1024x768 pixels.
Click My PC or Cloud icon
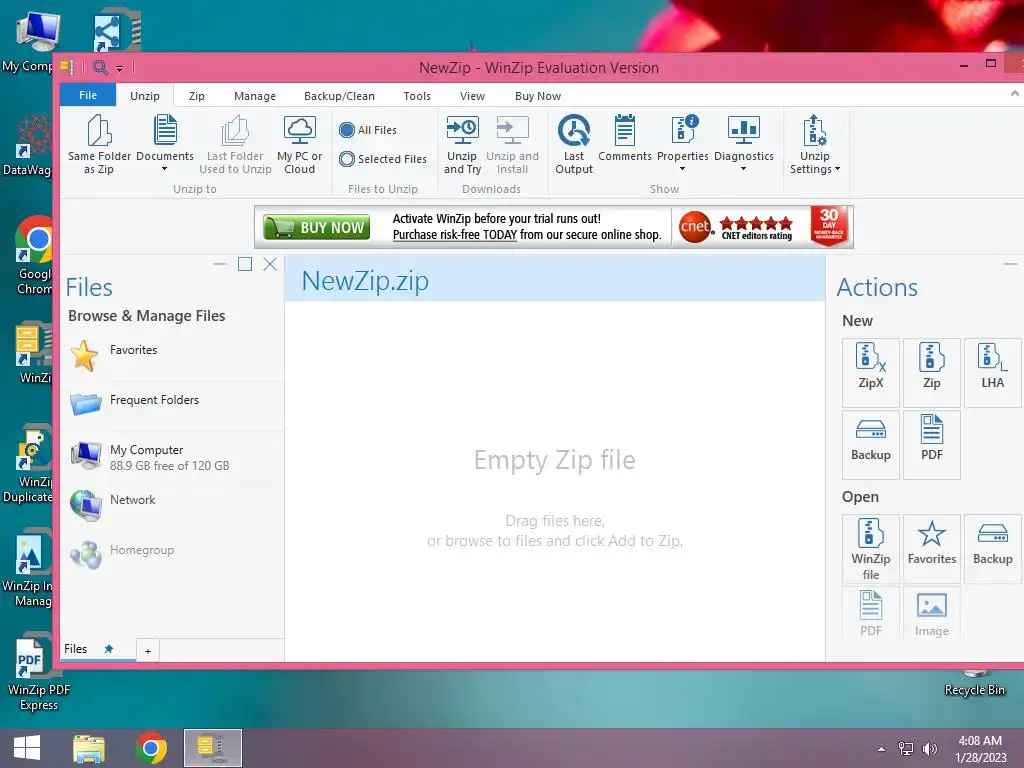(x=300, y=130)
